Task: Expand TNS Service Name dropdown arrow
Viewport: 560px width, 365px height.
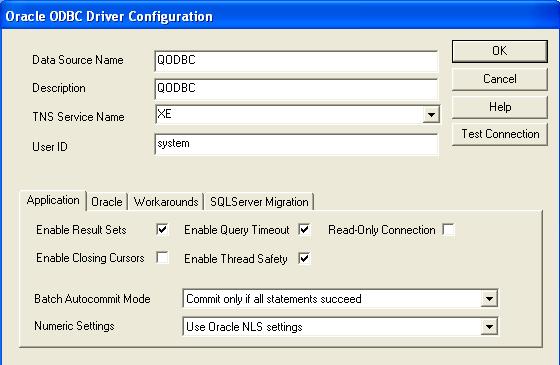Action: tap(431, 115)
